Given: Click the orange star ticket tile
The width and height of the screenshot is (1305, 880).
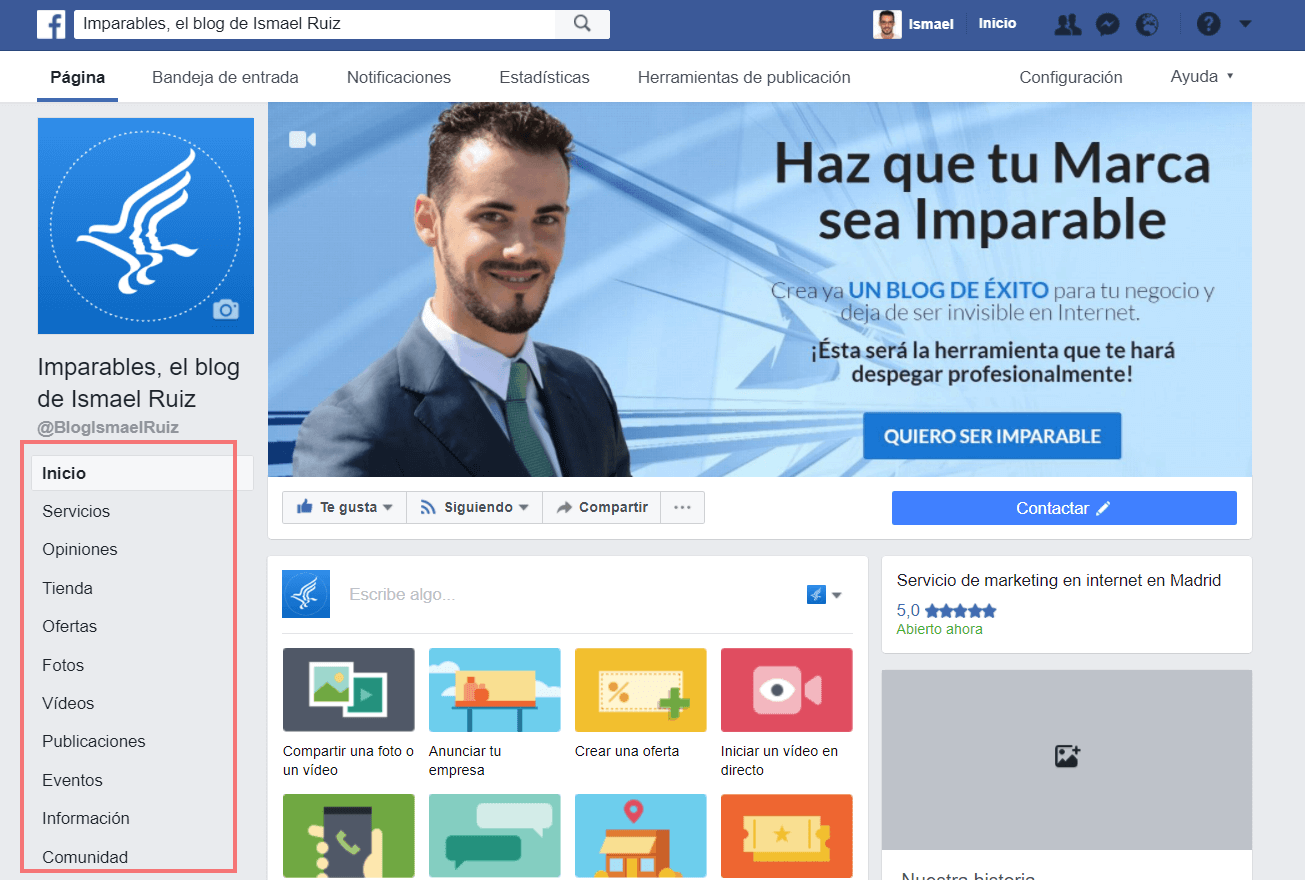Looking at the screenshot, I should 787,836.
